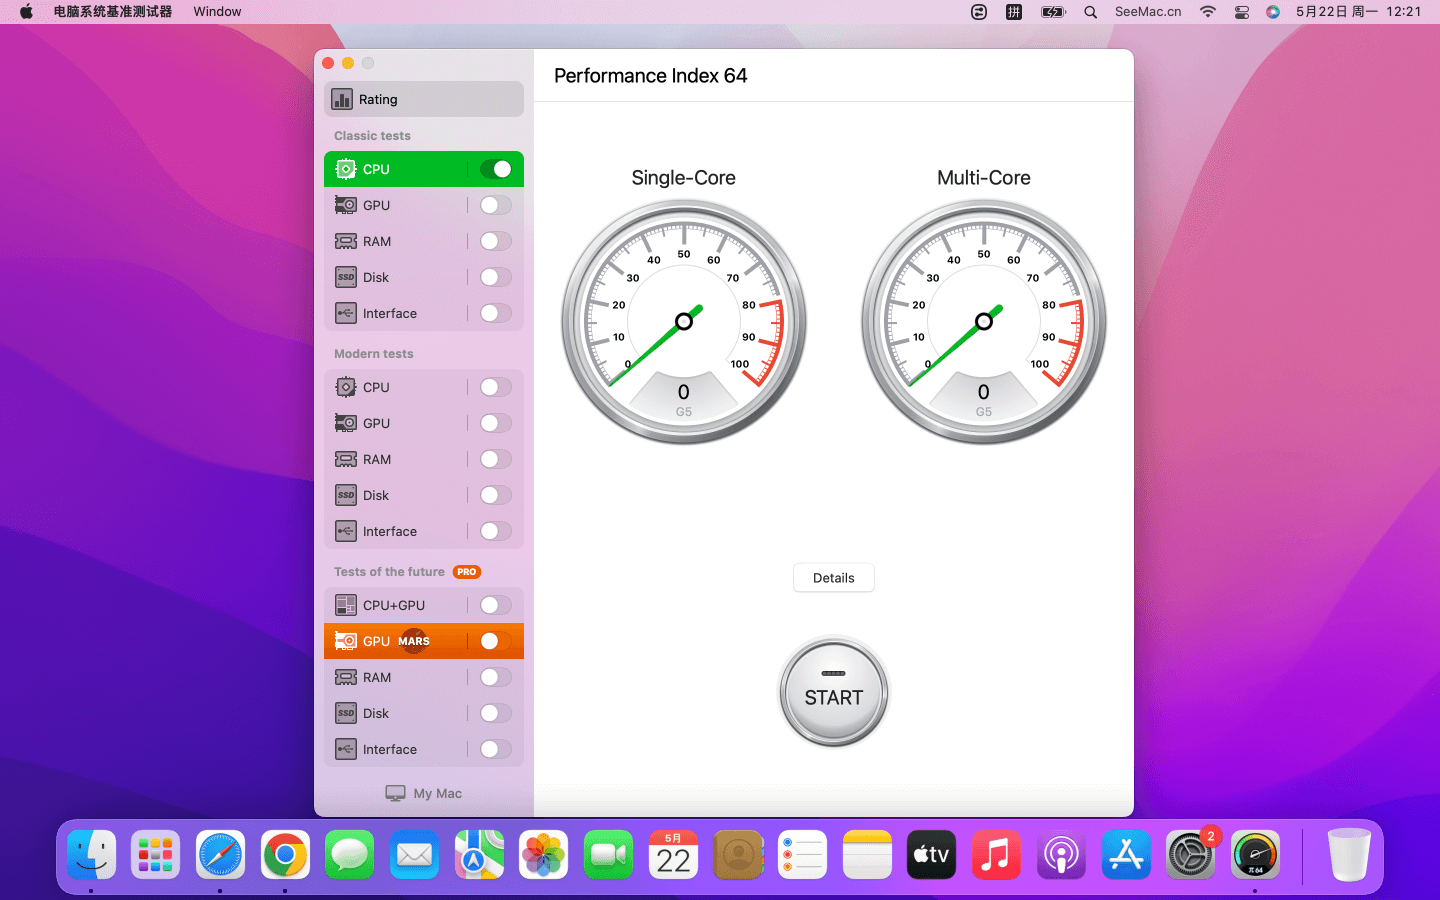Click the CPU+GPU icon in future tests
This screenshot has width=1440, height=900.
point(346,605)
